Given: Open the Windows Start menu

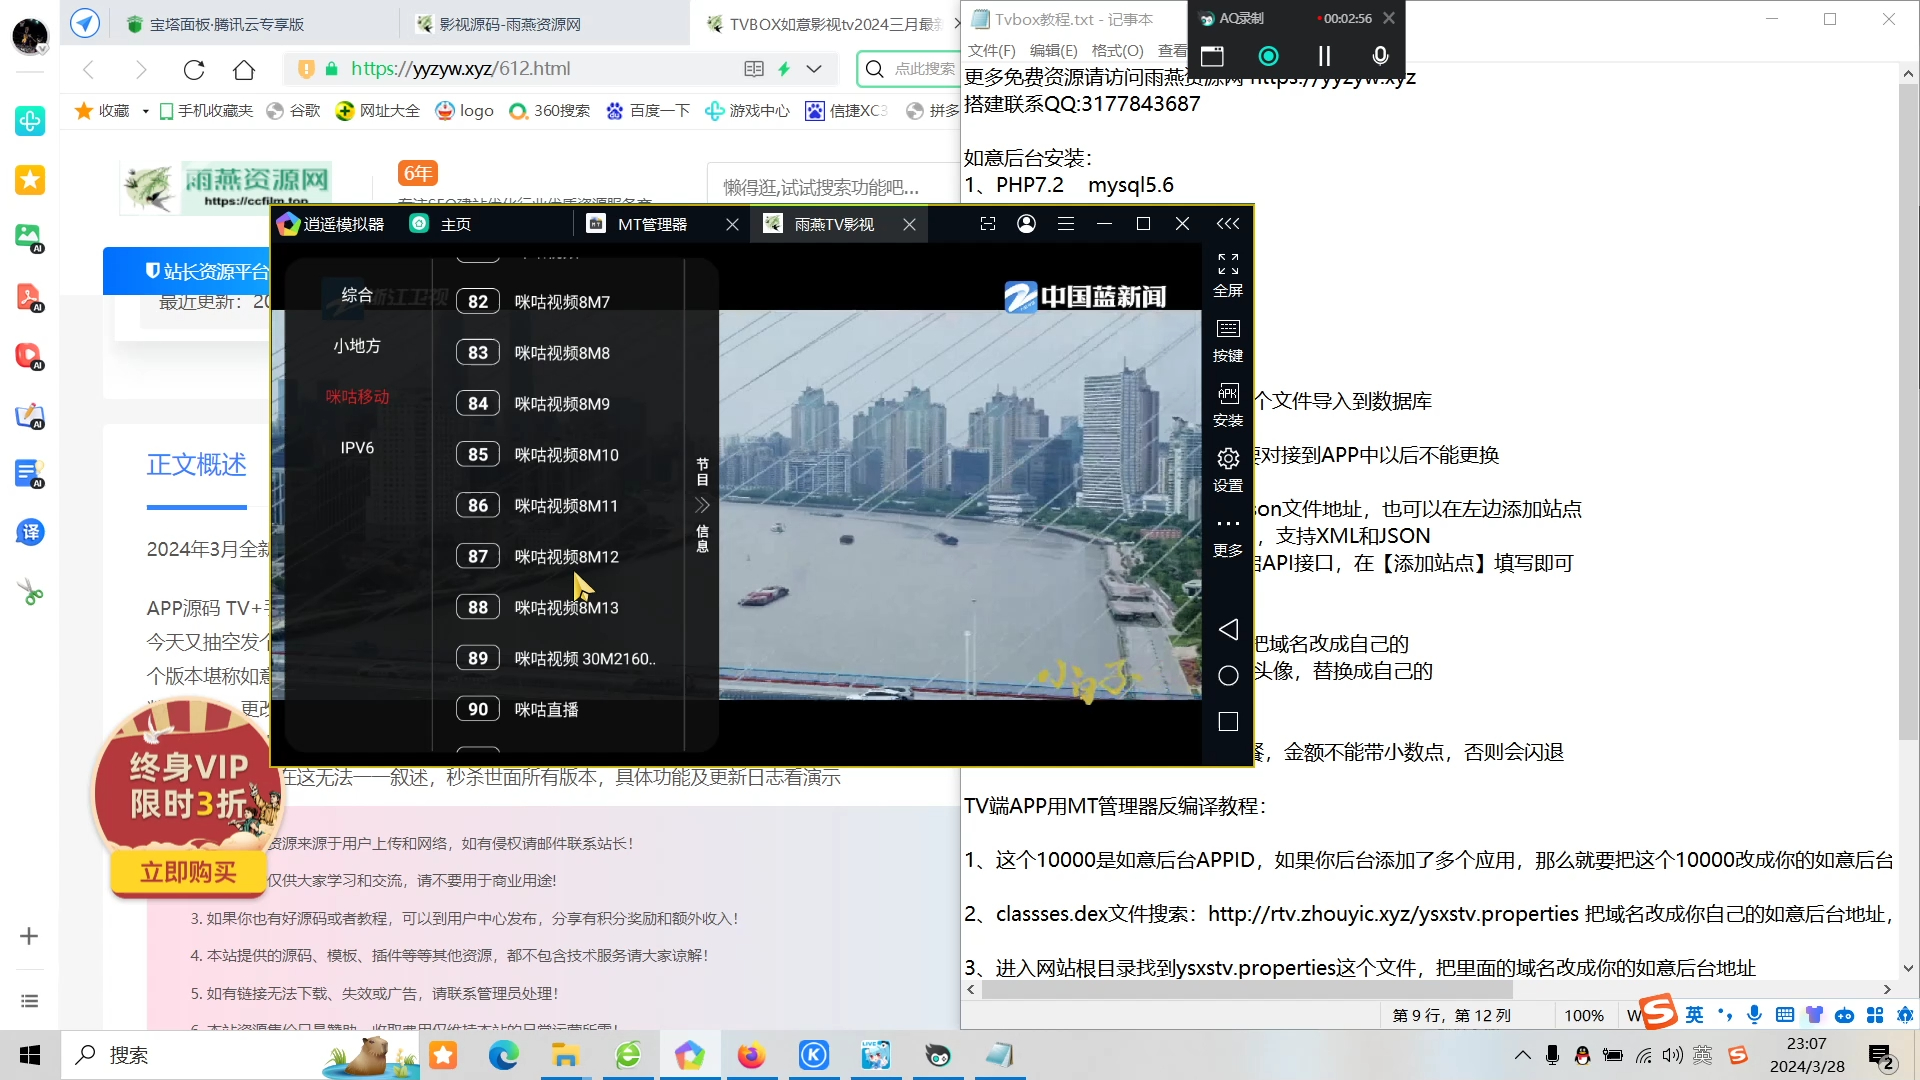Looking at the screenshot, I should [x=30, y=1055].
